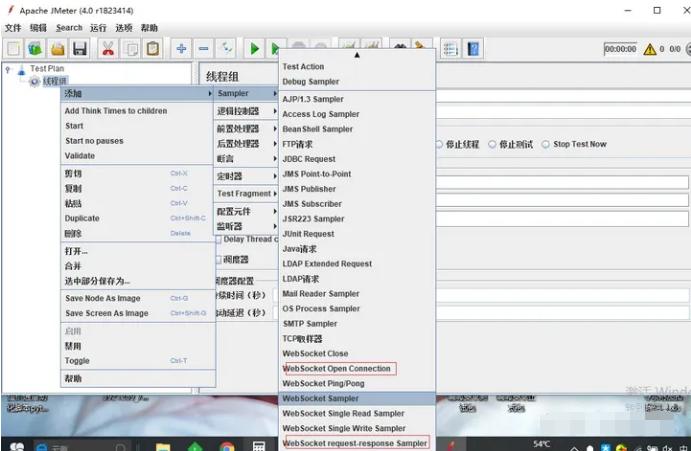Click the Paste clipboard icon
Screen dimensions: 691x451
153,48
